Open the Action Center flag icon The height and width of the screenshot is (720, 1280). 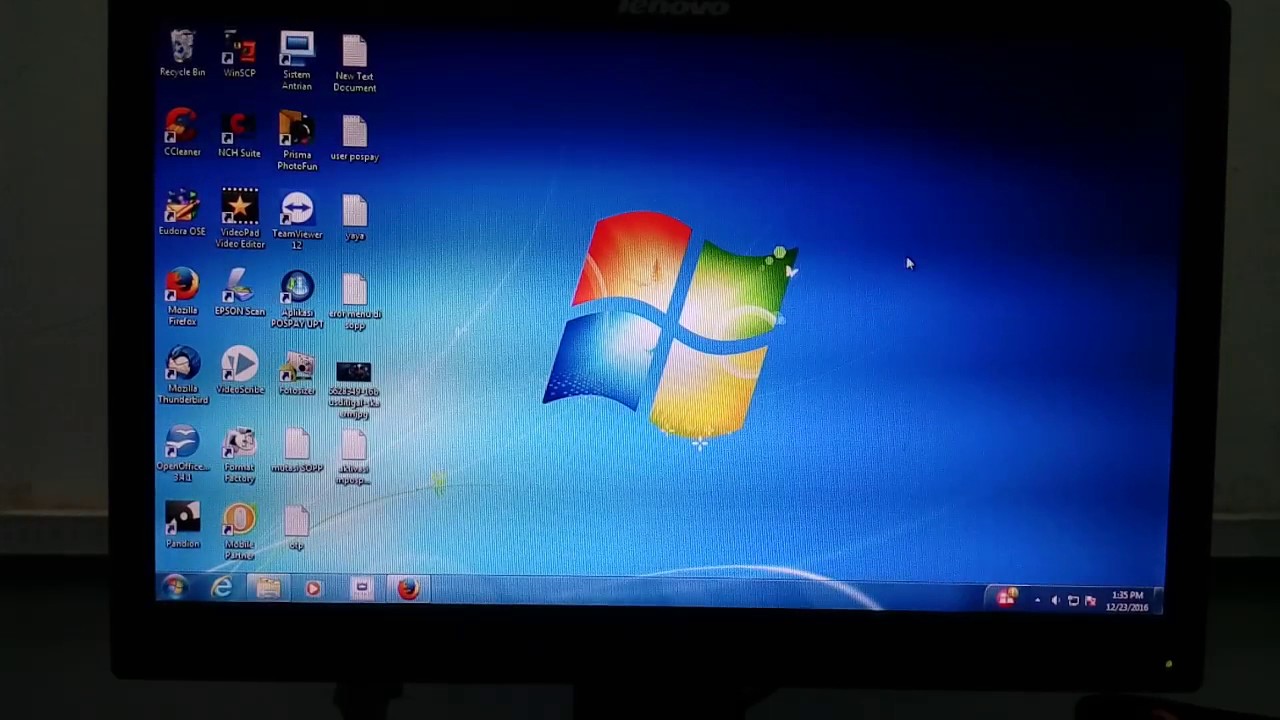1091,601
